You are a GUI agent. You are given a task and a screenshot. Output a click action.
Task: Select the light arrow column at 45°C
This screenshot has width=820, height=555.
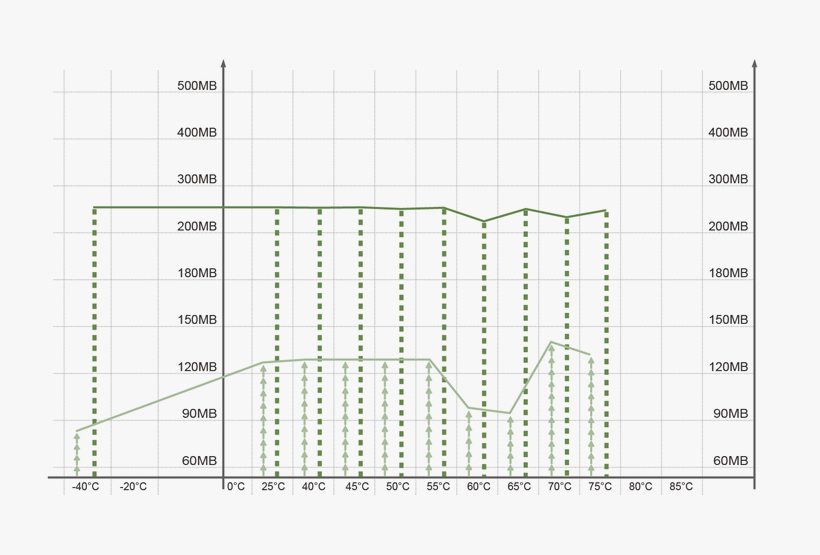click(x=346, y=415)
